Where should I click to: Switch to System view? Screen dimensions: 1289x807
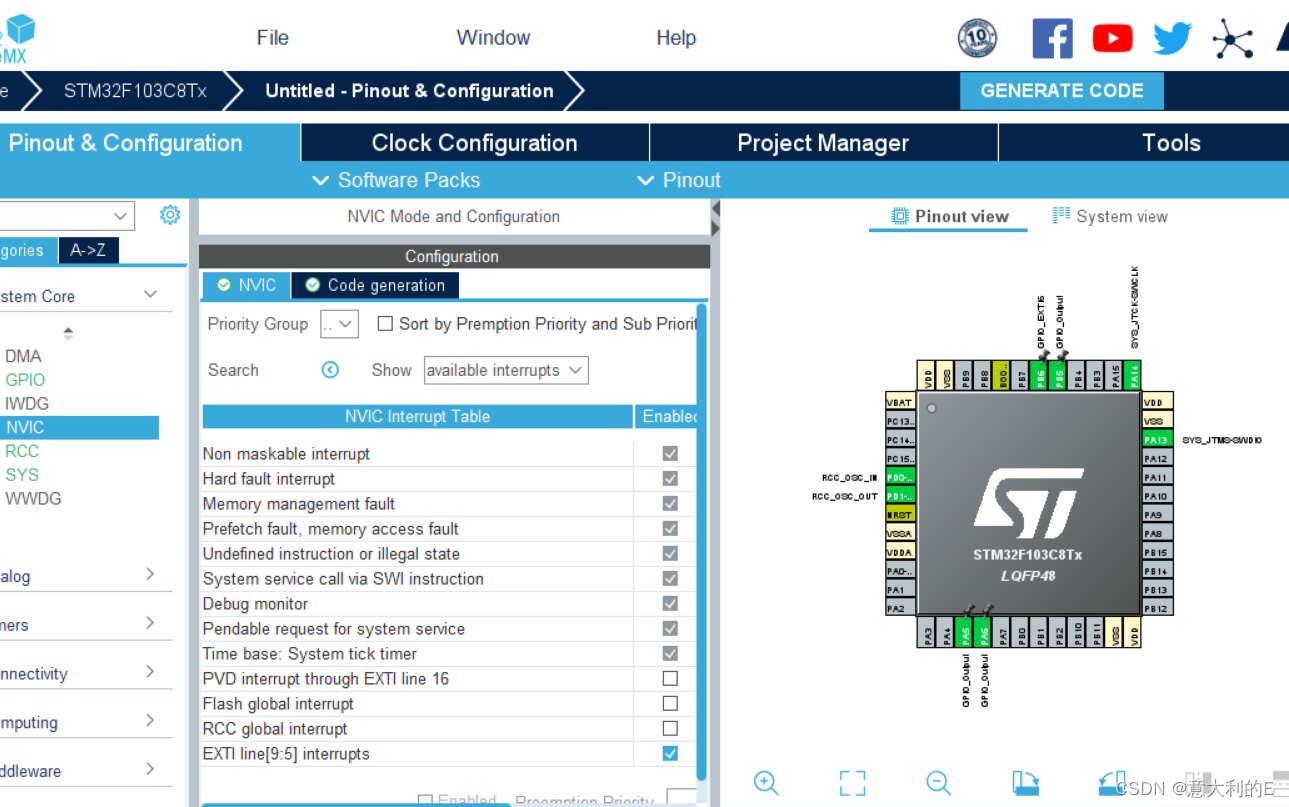pyautogui.click(x=1110, y=216)
